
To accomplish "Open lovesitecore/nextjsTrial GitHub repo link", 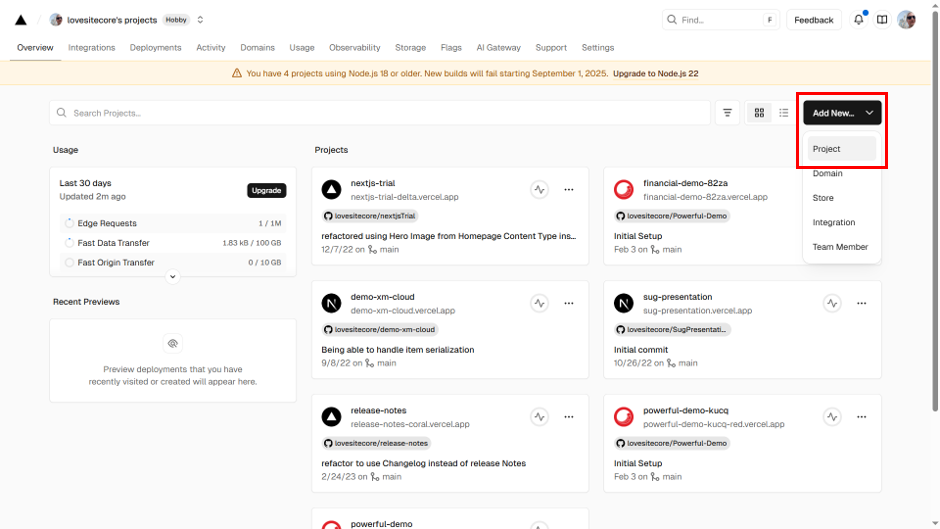I will click(370, 216).
